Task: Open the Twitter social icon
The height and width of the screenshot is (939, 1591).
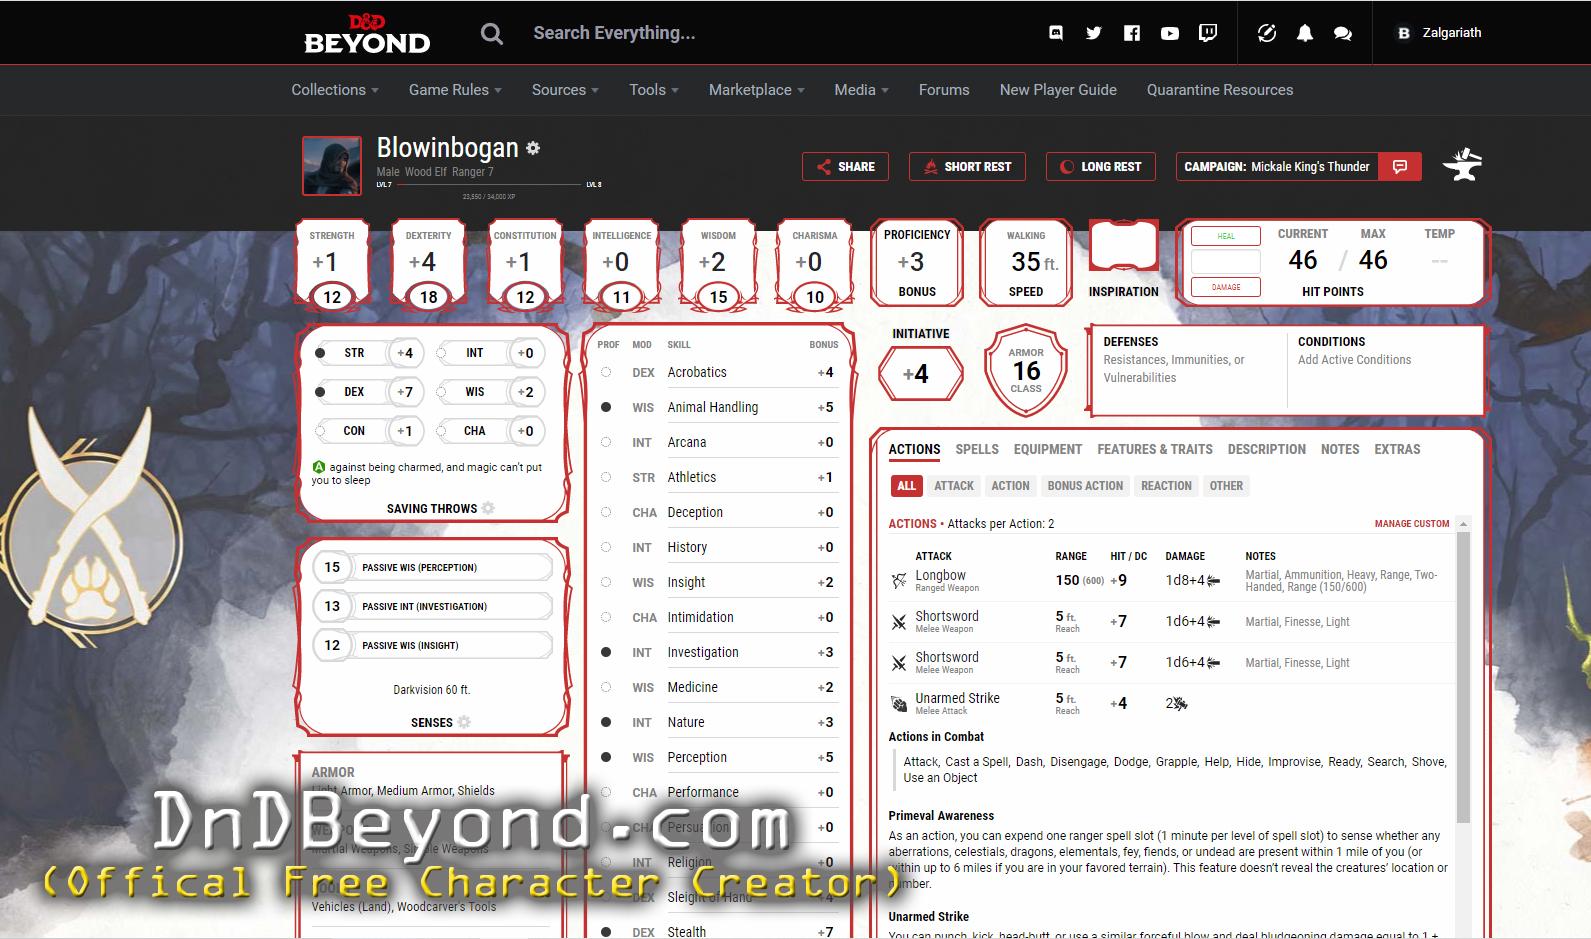Action: pos(1094,33)
